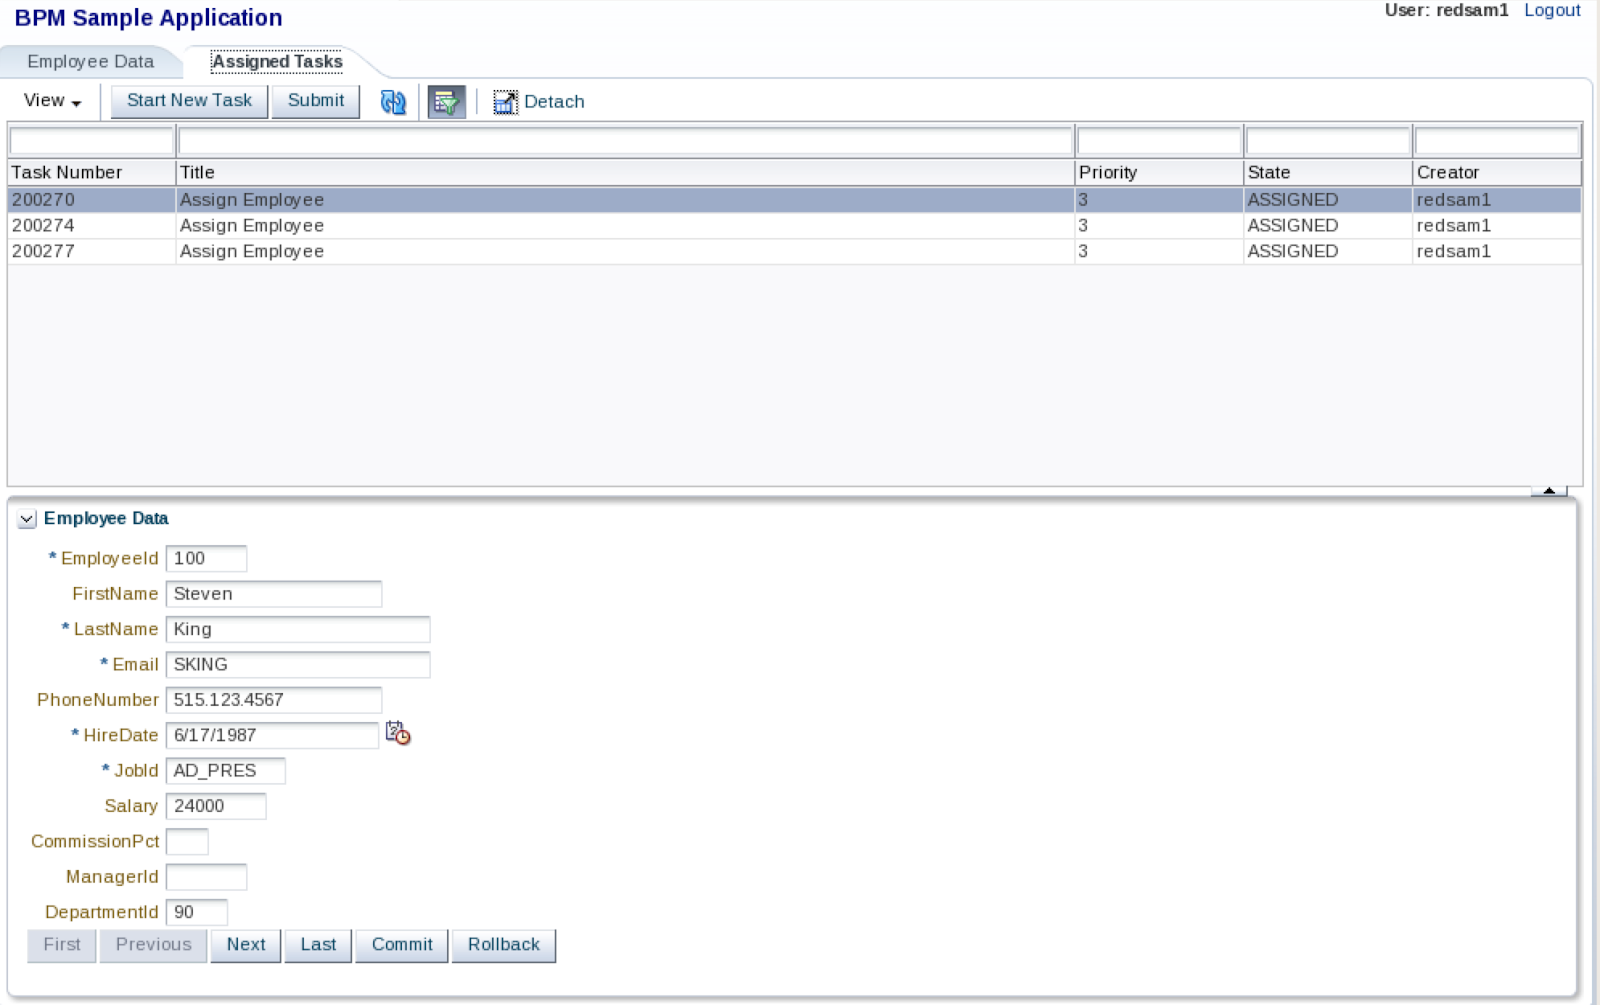Viewport: 1600px width, 1005px height.
Task: Click the Start New Task button
Action: 189,101
